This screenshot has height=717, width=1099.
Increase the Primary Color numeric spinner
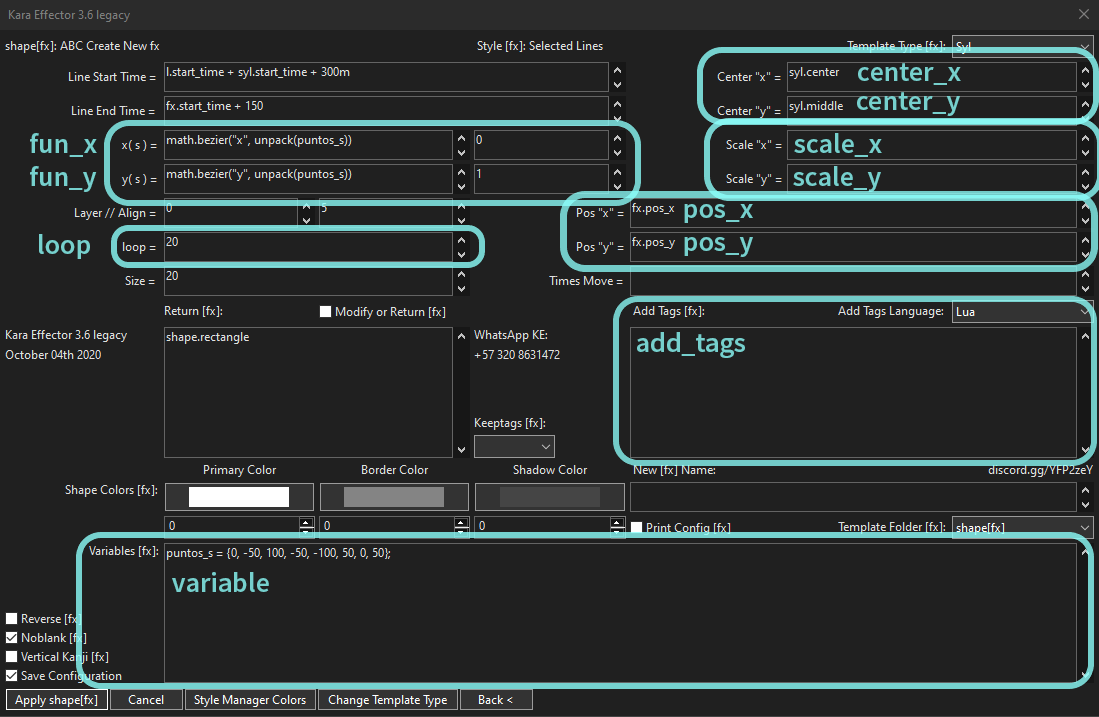pos(306,521)
